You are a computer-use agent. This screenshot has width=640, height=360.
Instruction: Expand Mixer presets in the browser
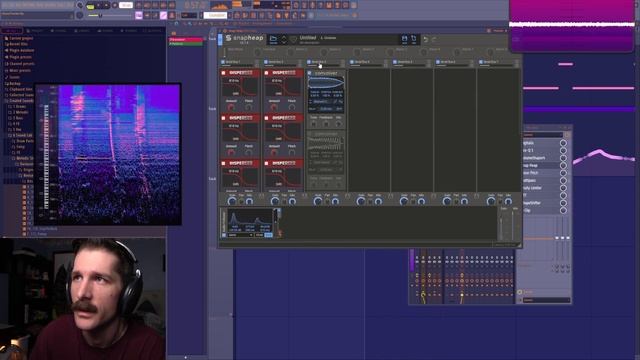click(17, 70)
